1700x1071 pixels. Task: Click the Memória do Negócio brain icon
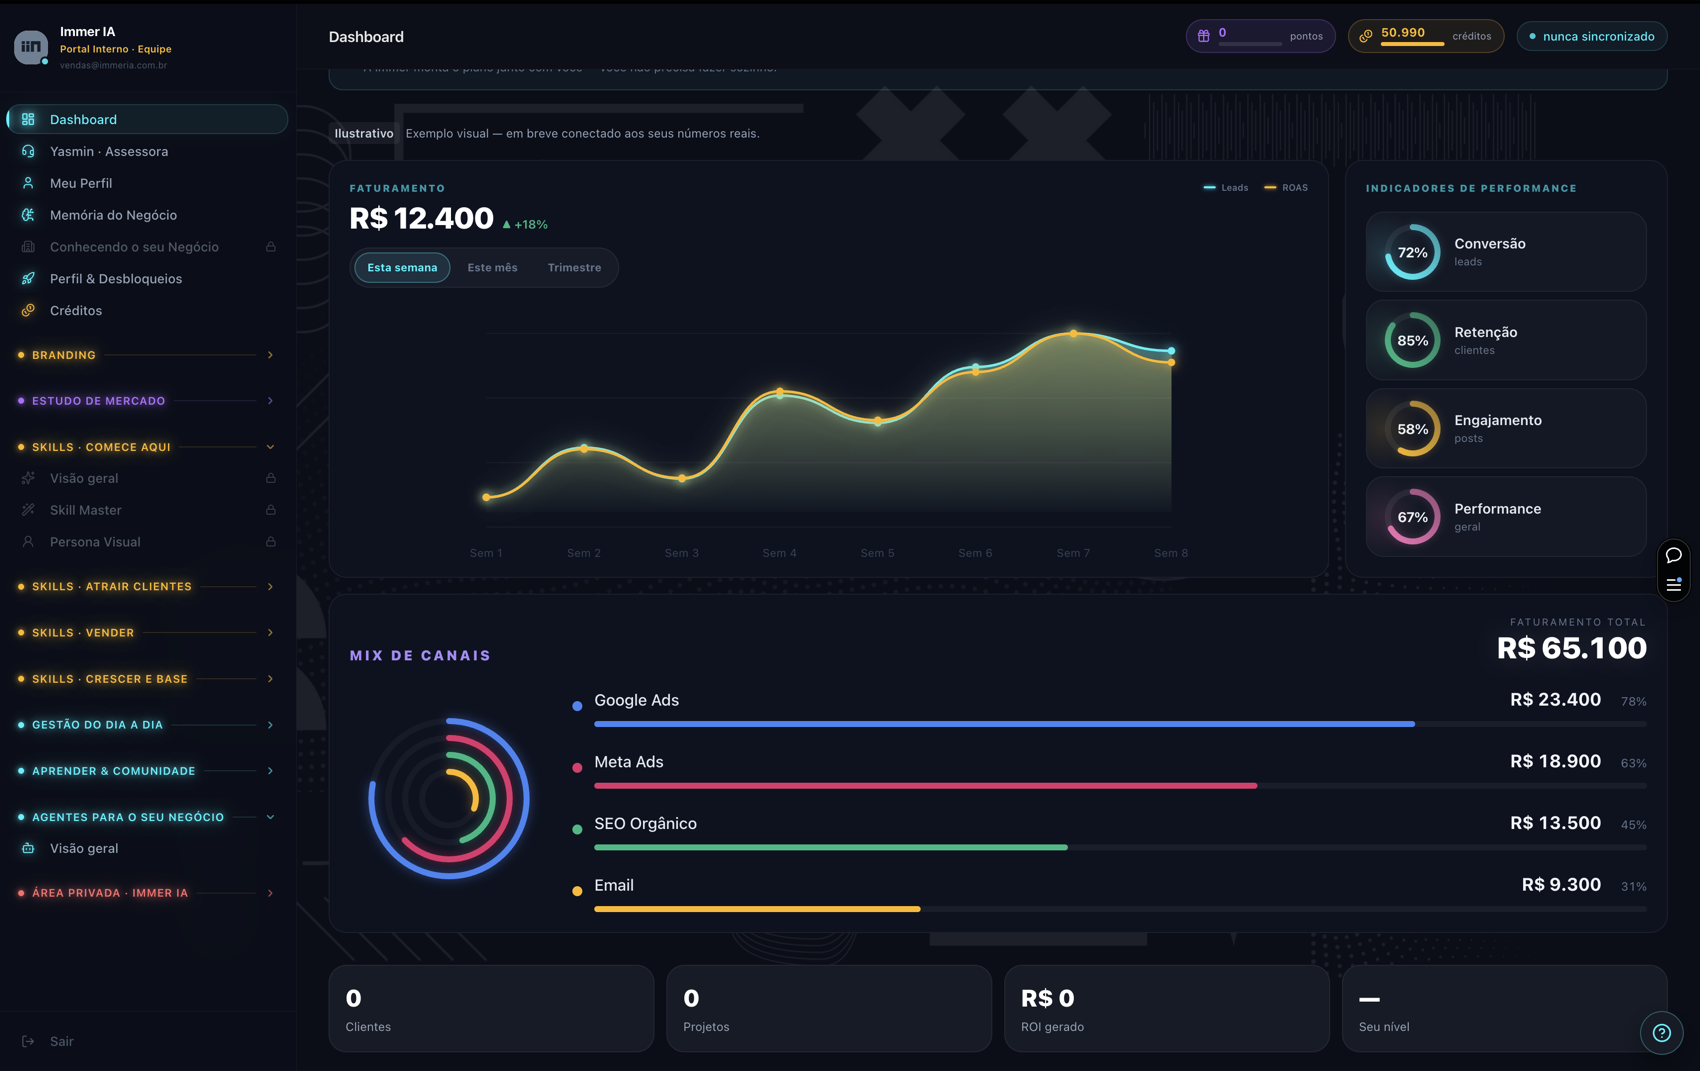point(28,215)
